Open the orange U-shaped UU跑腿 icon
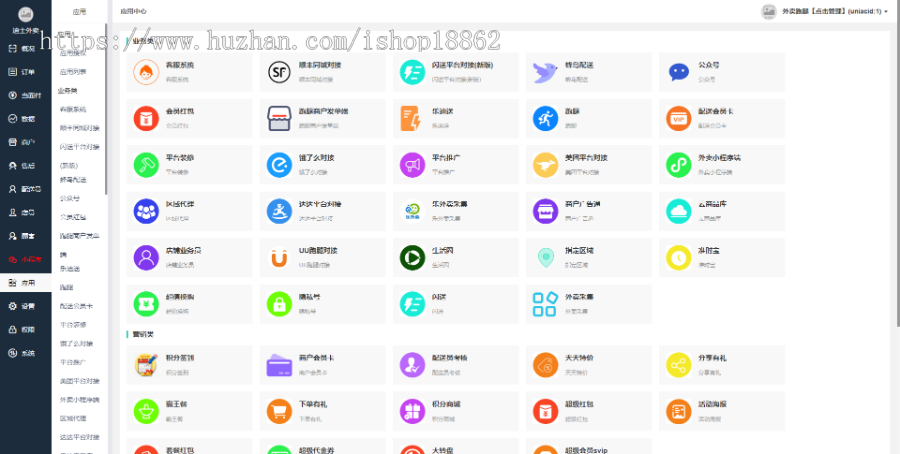Image resolution: width=900 pixels, height=454 pixels. point(279,258)
